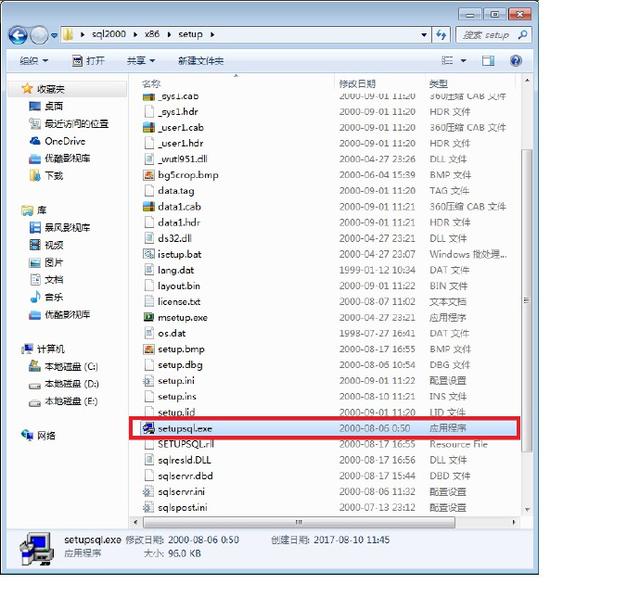Open the recent locations dropdown beside Forward

(54, 36)
